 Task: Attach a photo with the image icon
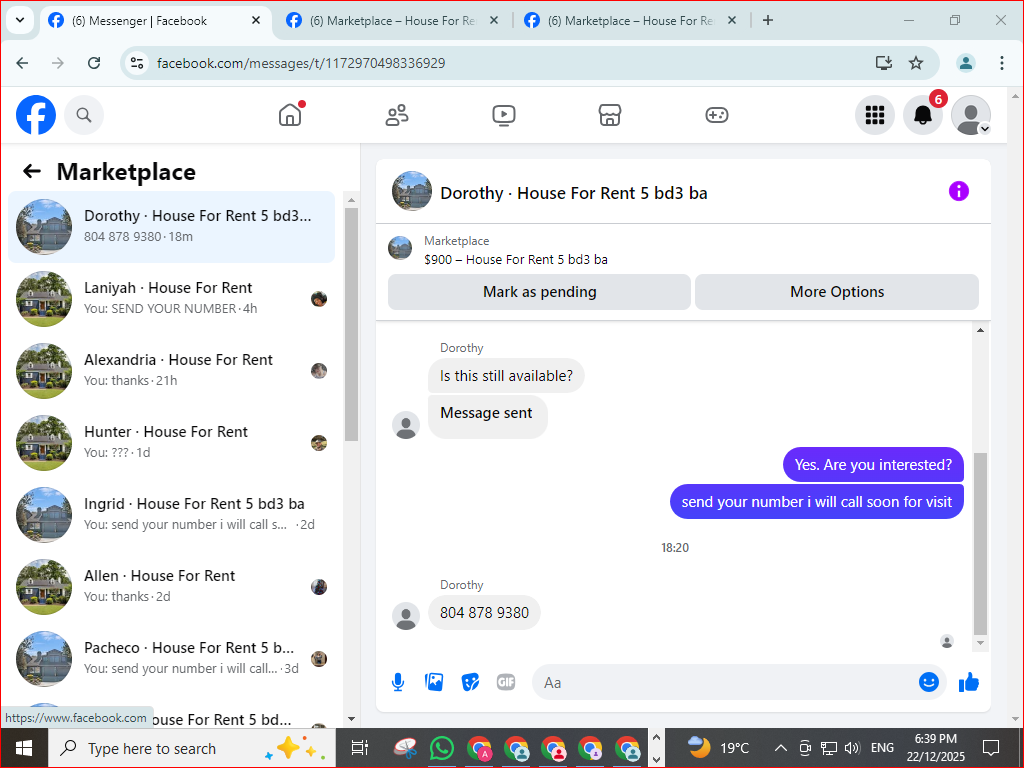[x=434, y=682]
